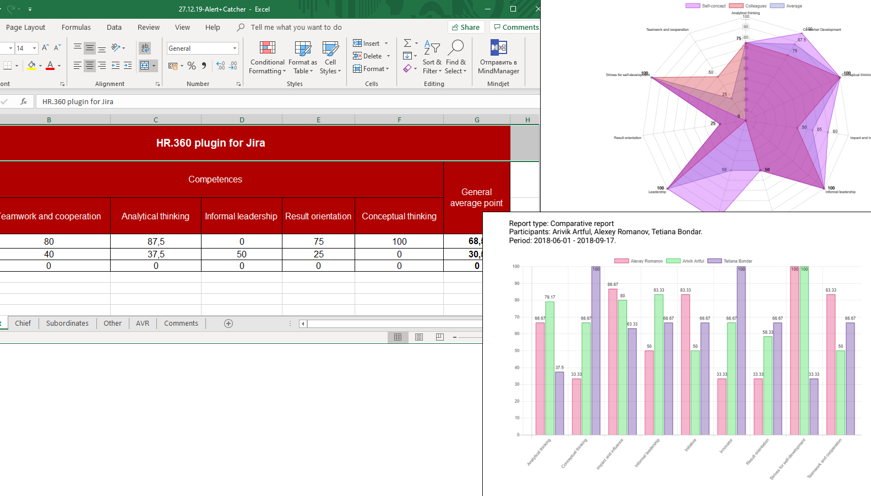Open Number group dialog launcher
Viewport: 871px width, 496px height.
239,84
